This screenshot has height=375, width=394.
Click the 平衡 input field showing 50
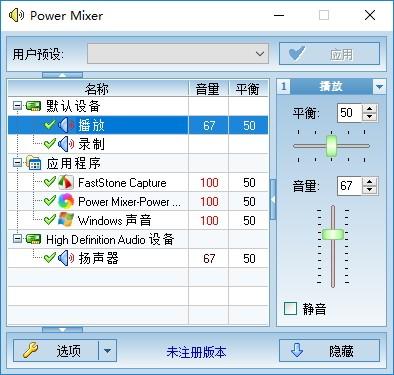350,113
